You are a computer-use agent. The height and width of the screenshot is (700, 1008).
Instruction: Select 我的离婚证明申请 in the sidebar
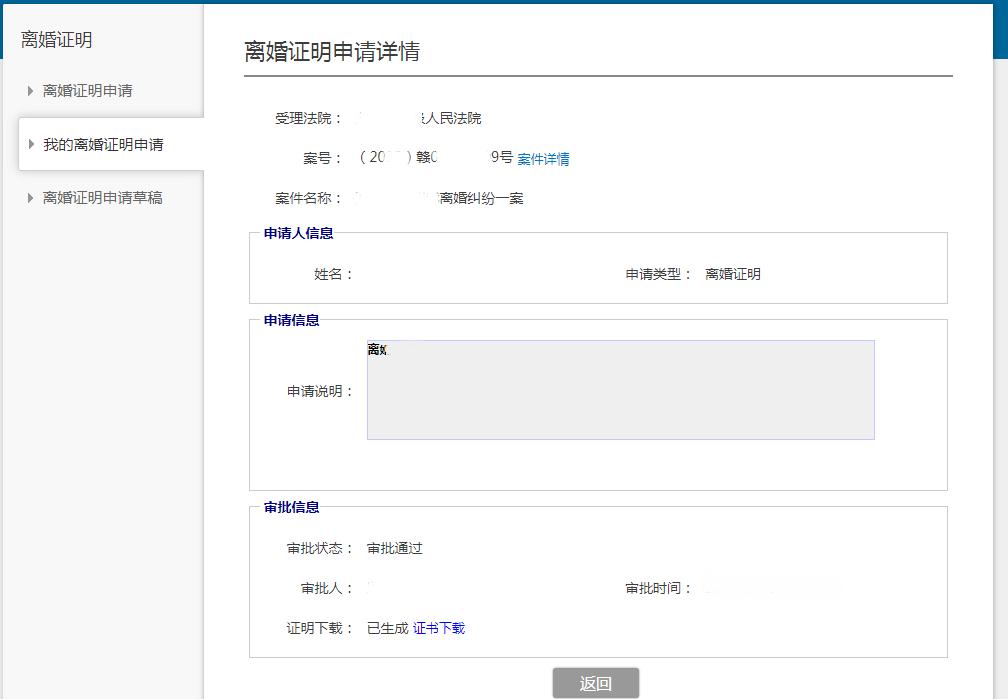tap(103, 145)
